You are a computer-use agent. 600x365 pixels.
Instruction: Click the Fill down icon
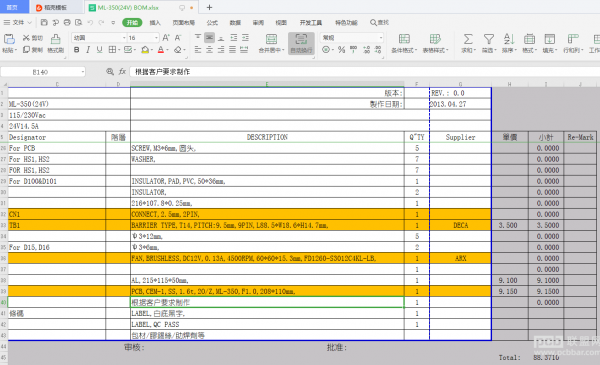549,39
